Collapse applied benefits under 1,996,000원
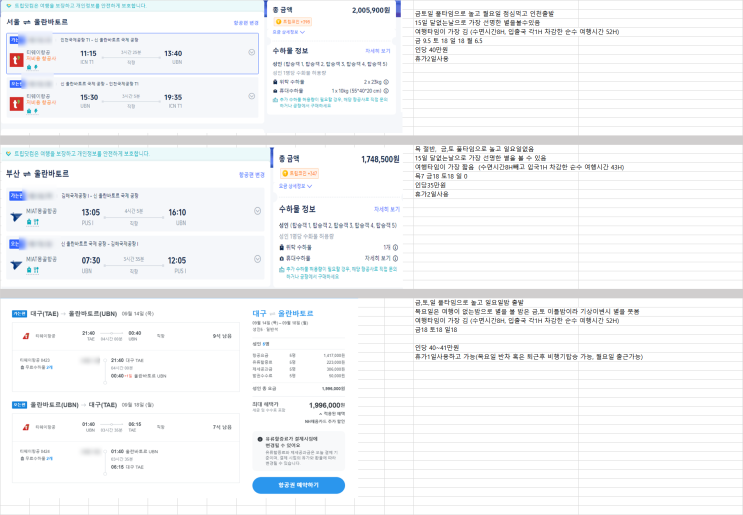 tap(332, 414)
